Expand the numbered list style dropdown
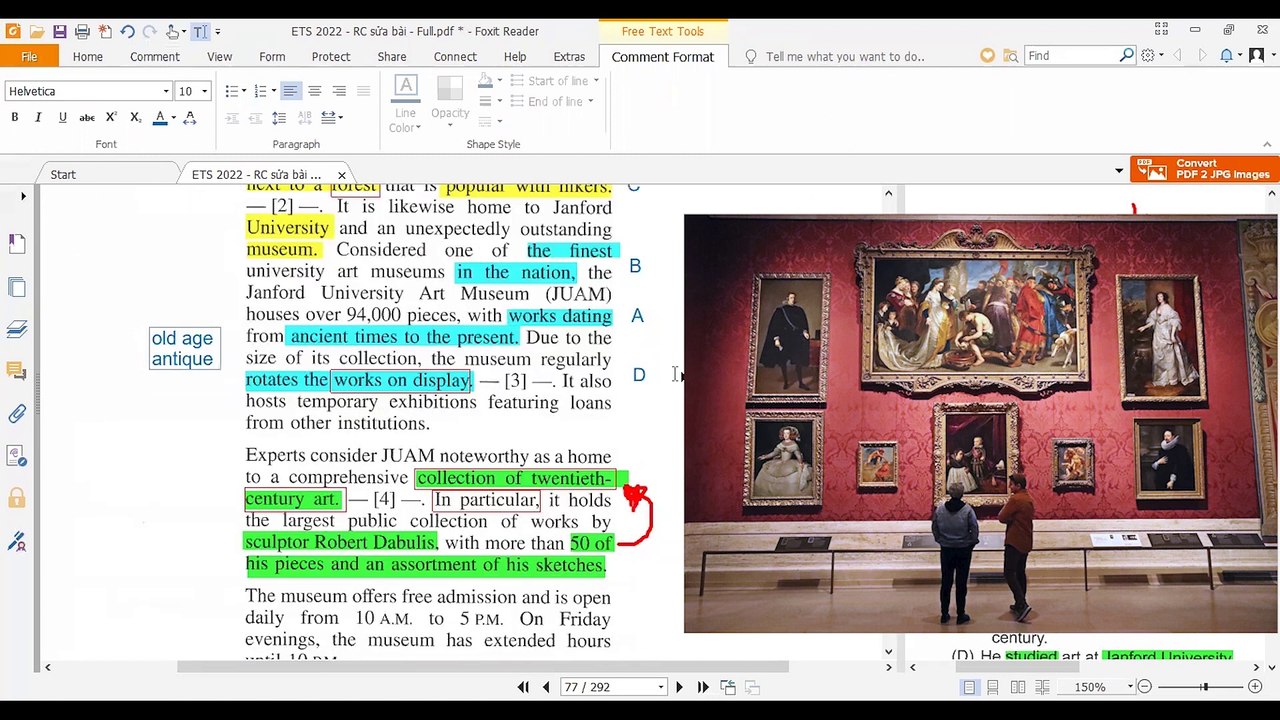The image size is (1280, 720). point(273,91)
